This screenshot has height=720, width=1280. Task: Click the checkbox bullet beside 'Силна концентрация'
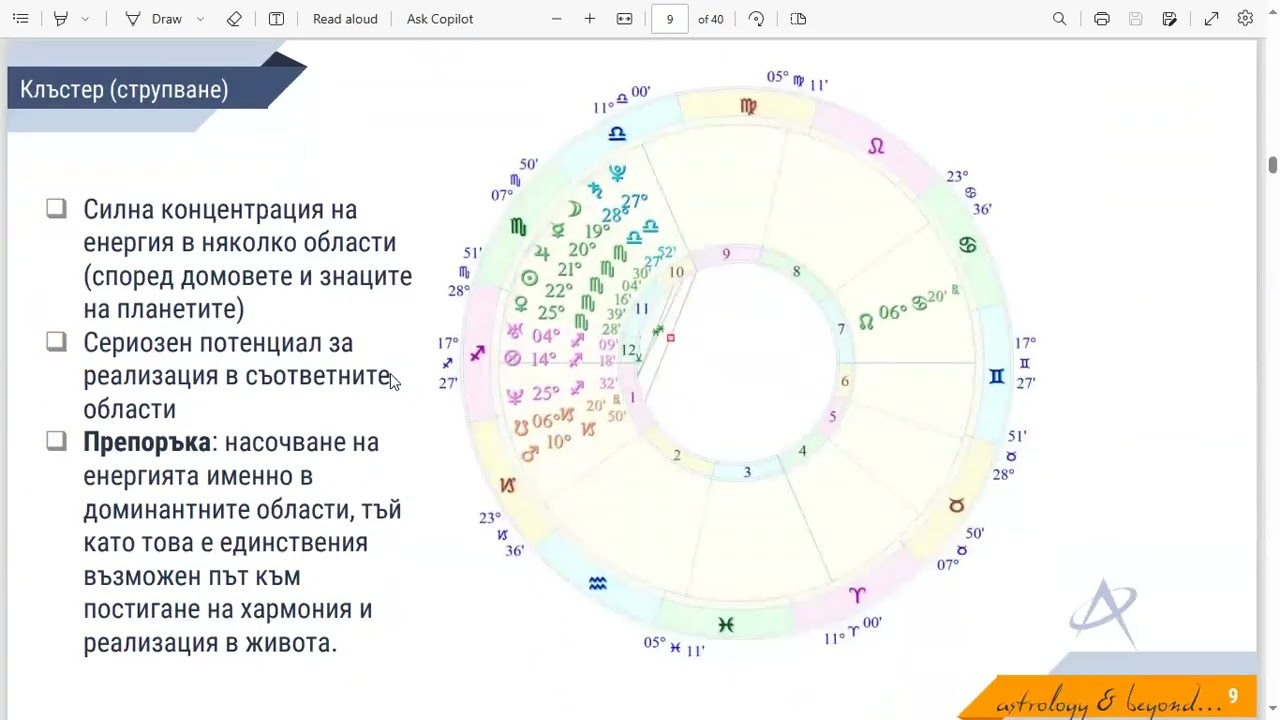coord(56,208)
